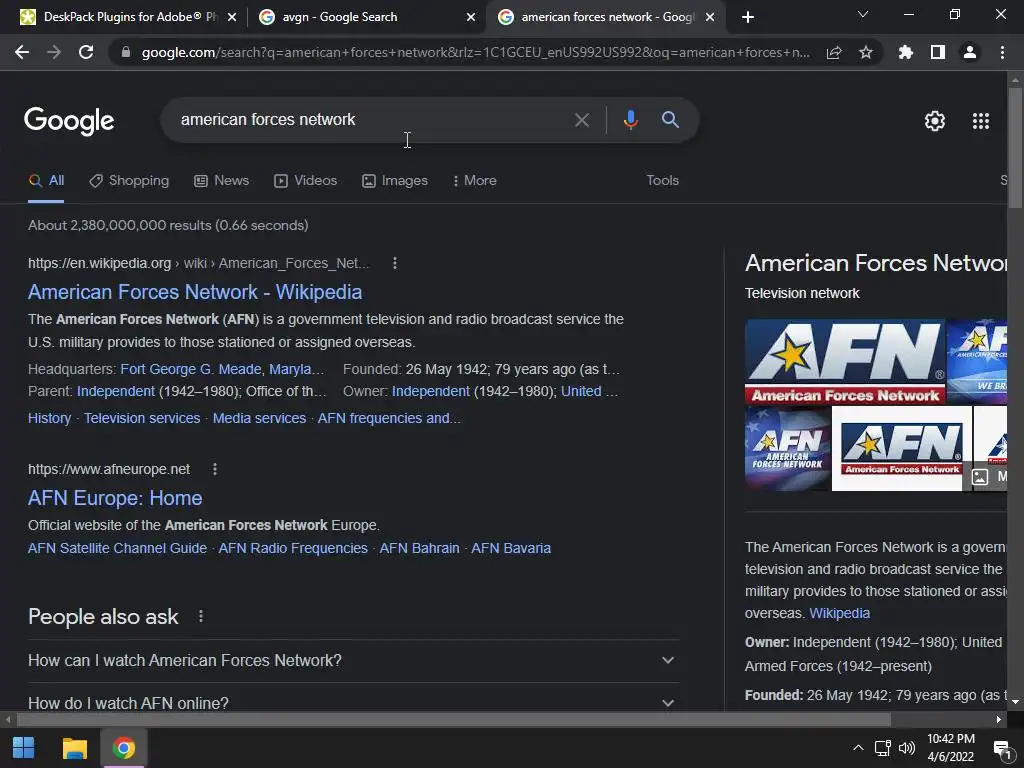Open AFN Satellite Channel Guide link

coord(118,549)
